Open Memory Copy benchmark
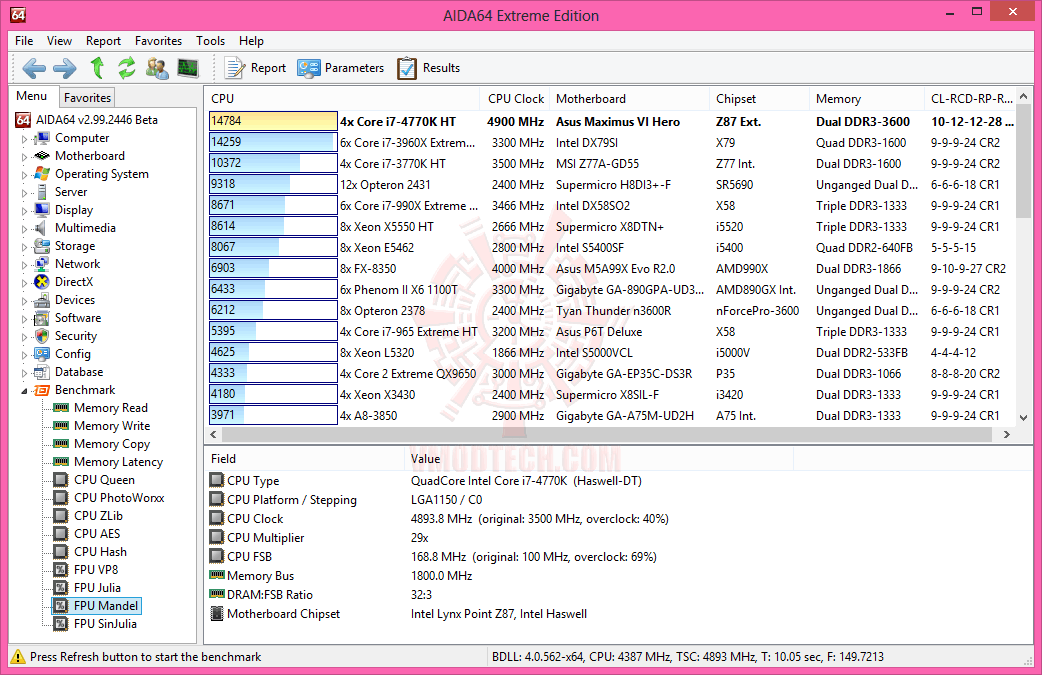 (112, 444)
